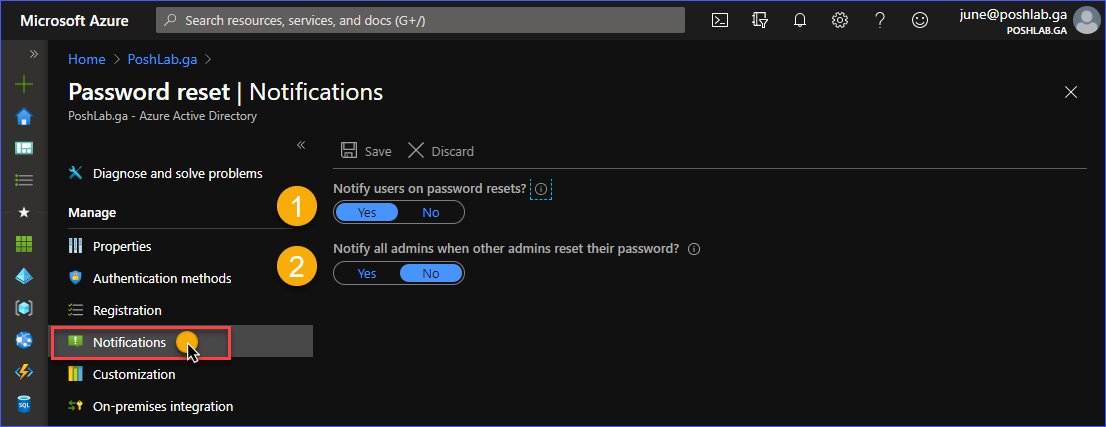Click the Discard button

pos(441,151)
